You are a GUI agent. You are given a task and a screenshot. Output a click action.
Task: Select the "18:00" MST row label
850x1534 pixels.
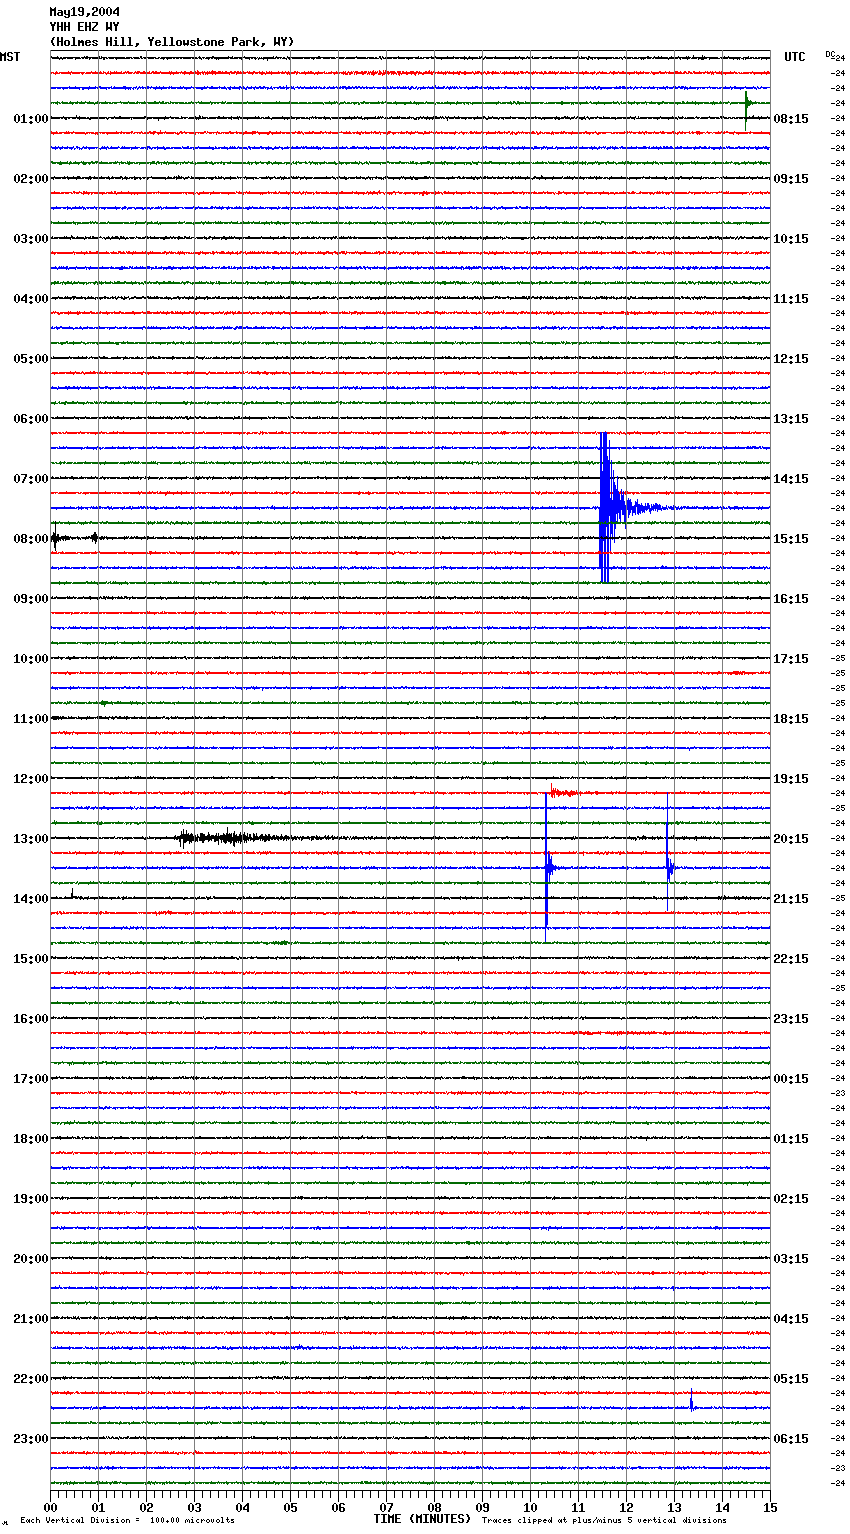click(x=31, y=1139)
